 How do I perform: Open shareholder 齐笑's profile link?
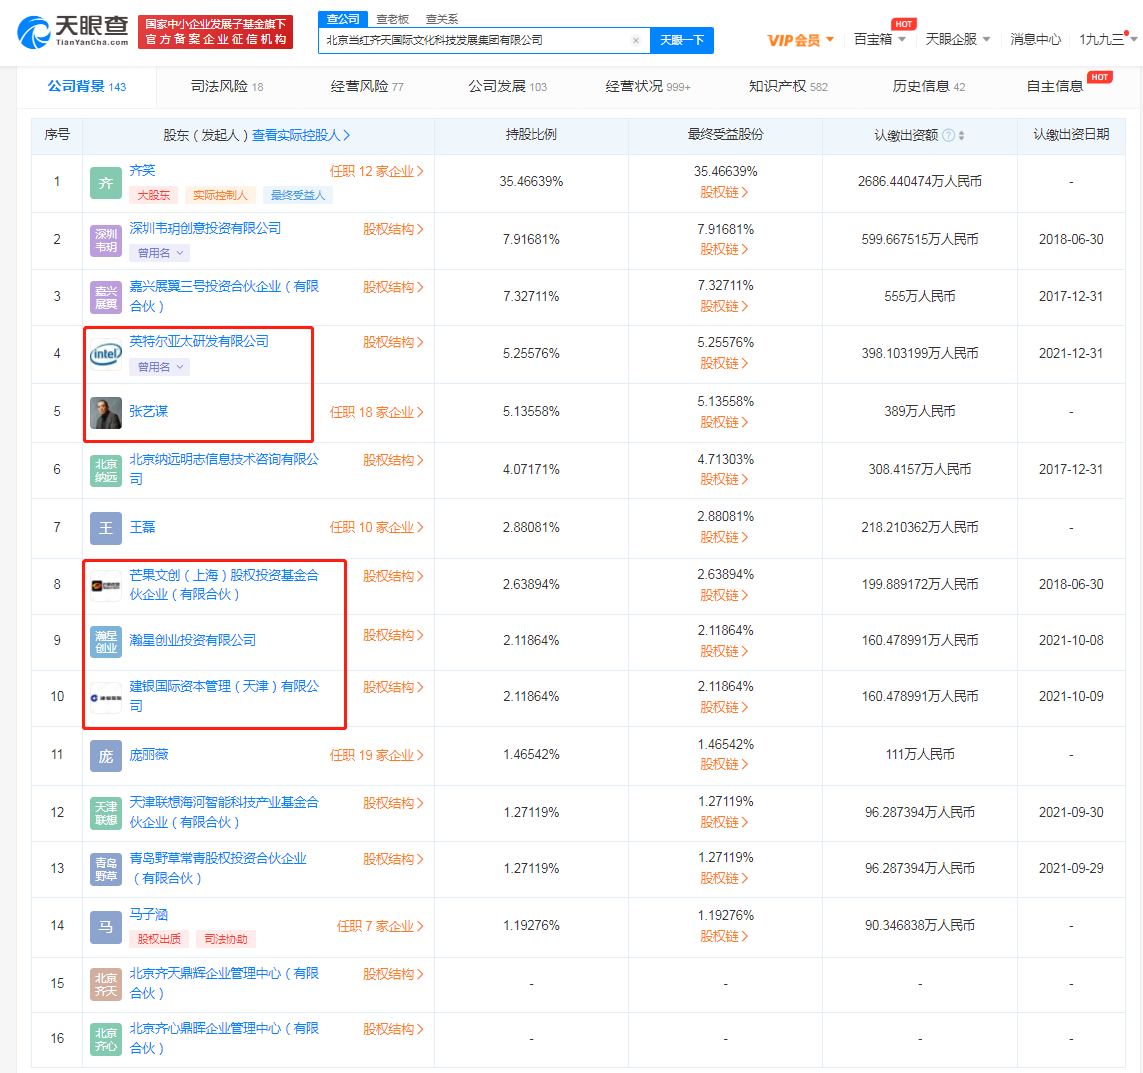coord(142,171)
